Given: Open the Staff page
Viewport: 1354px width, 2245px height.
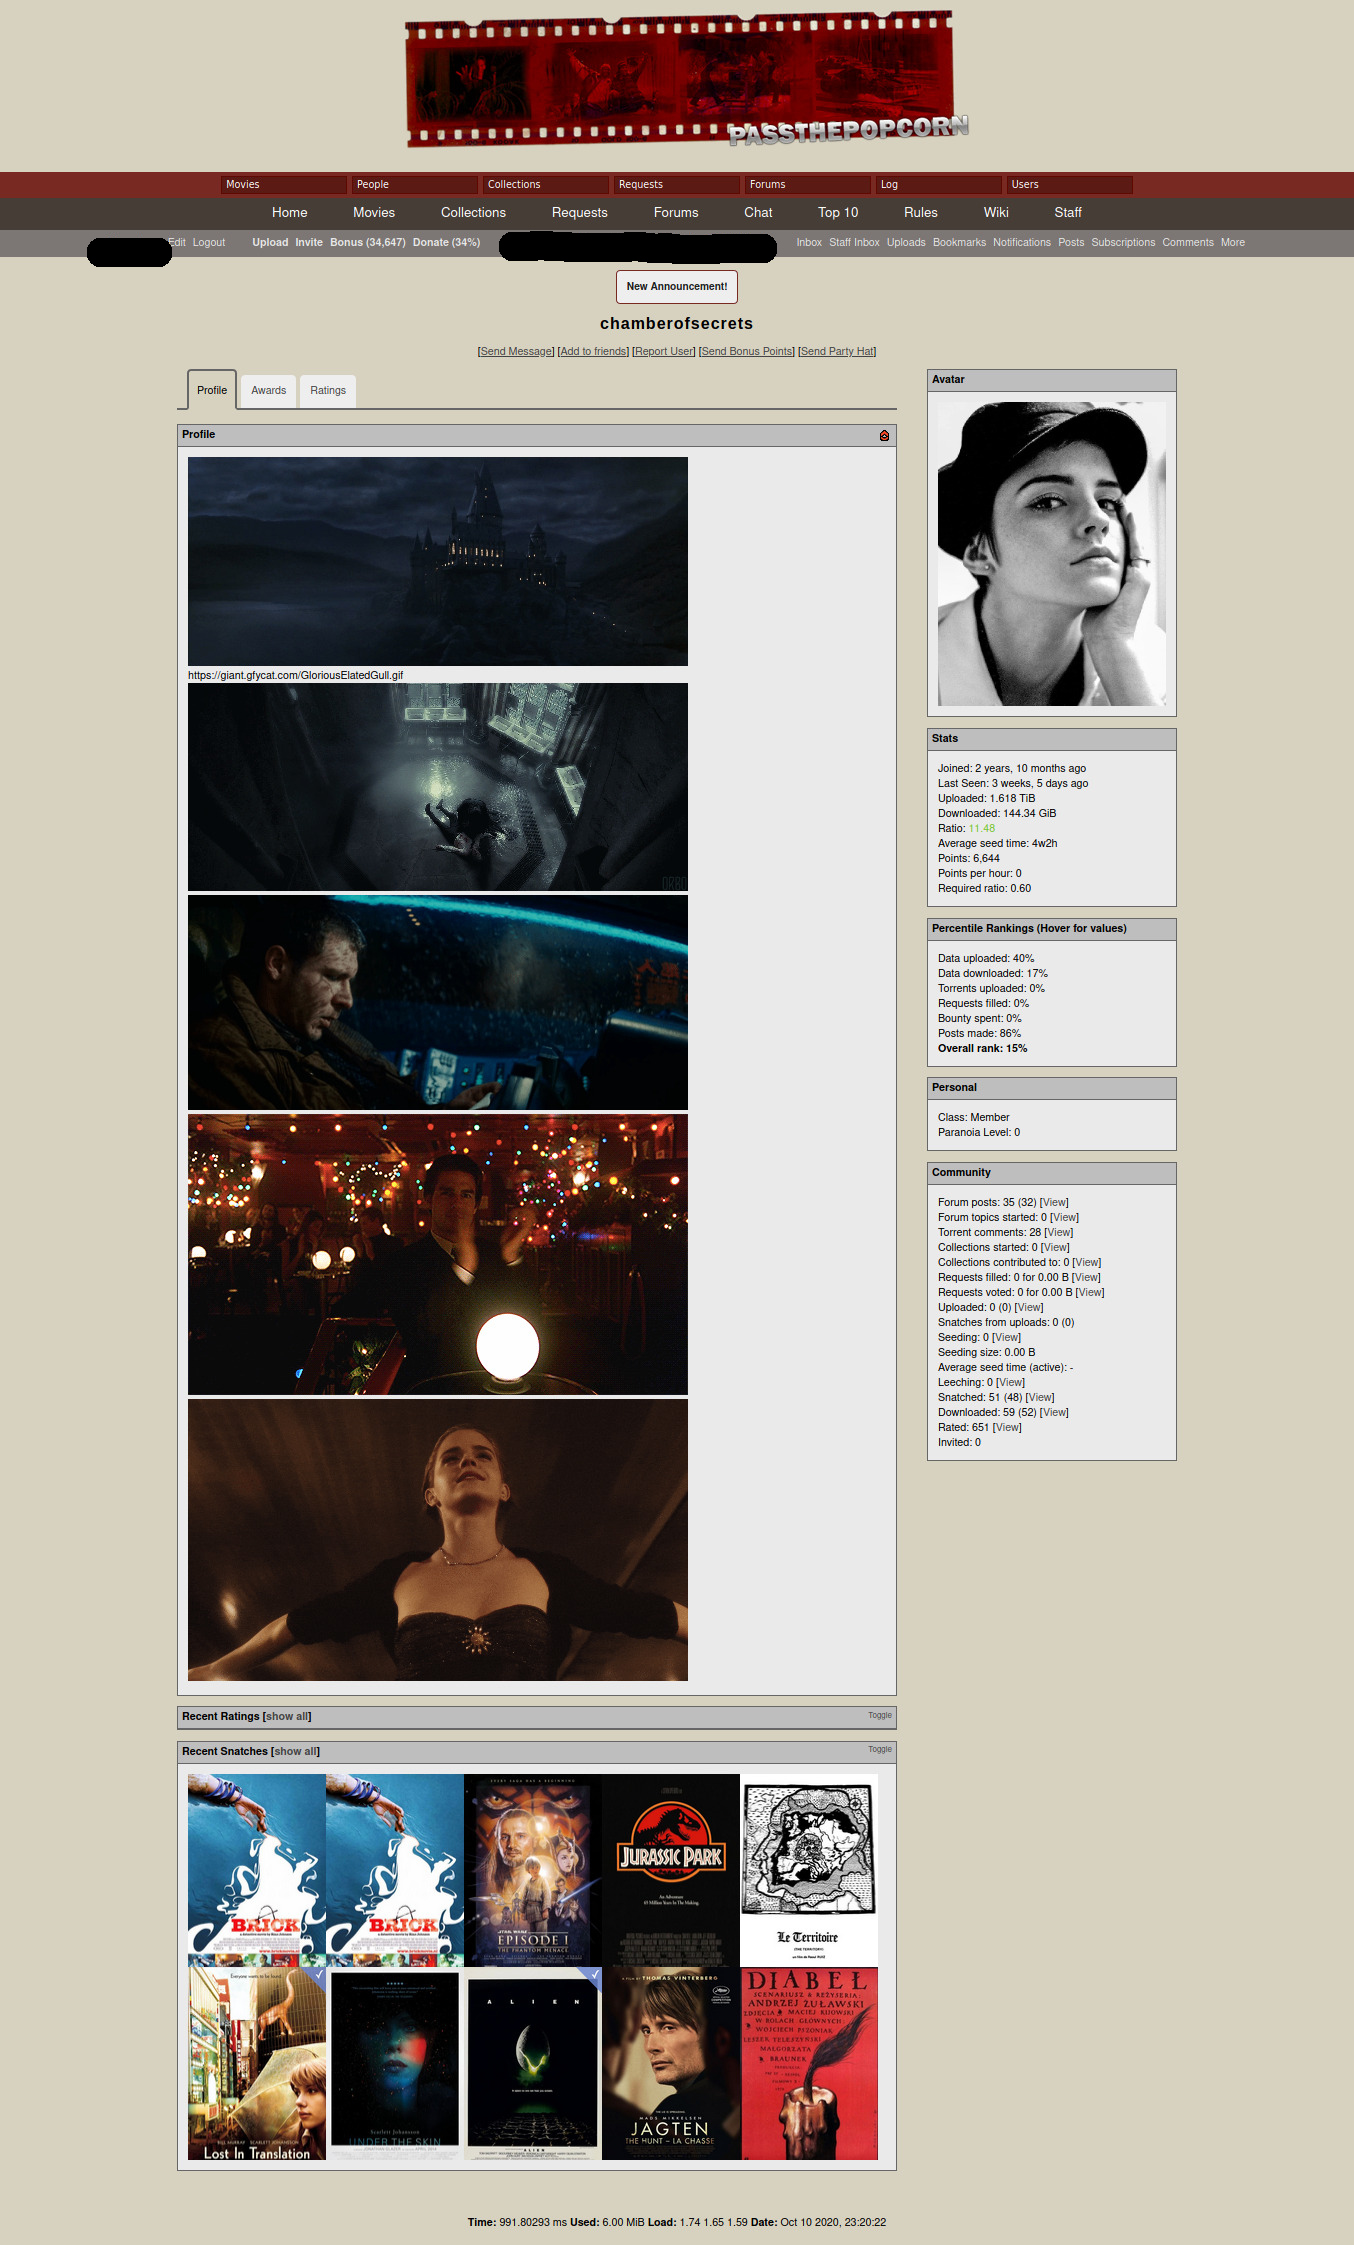Looking at the screenshot, I should [1068, 212].
